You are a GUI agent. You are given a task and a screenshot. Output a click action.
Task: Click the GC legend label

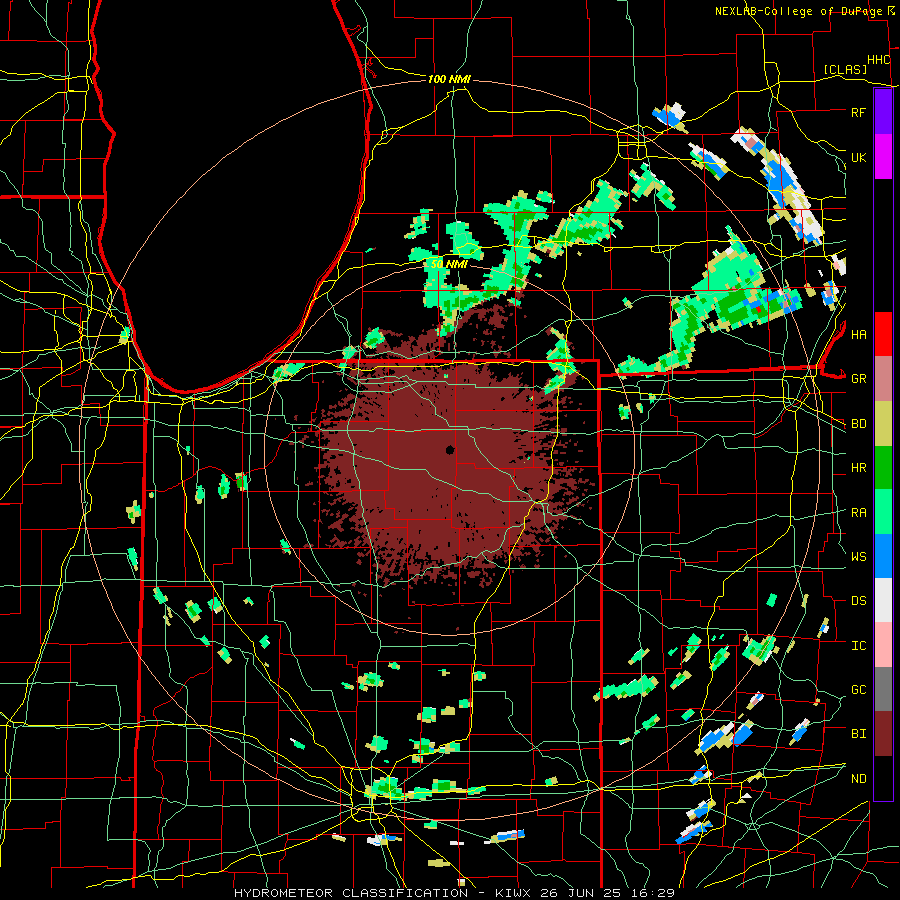click(x=859, y=689)
